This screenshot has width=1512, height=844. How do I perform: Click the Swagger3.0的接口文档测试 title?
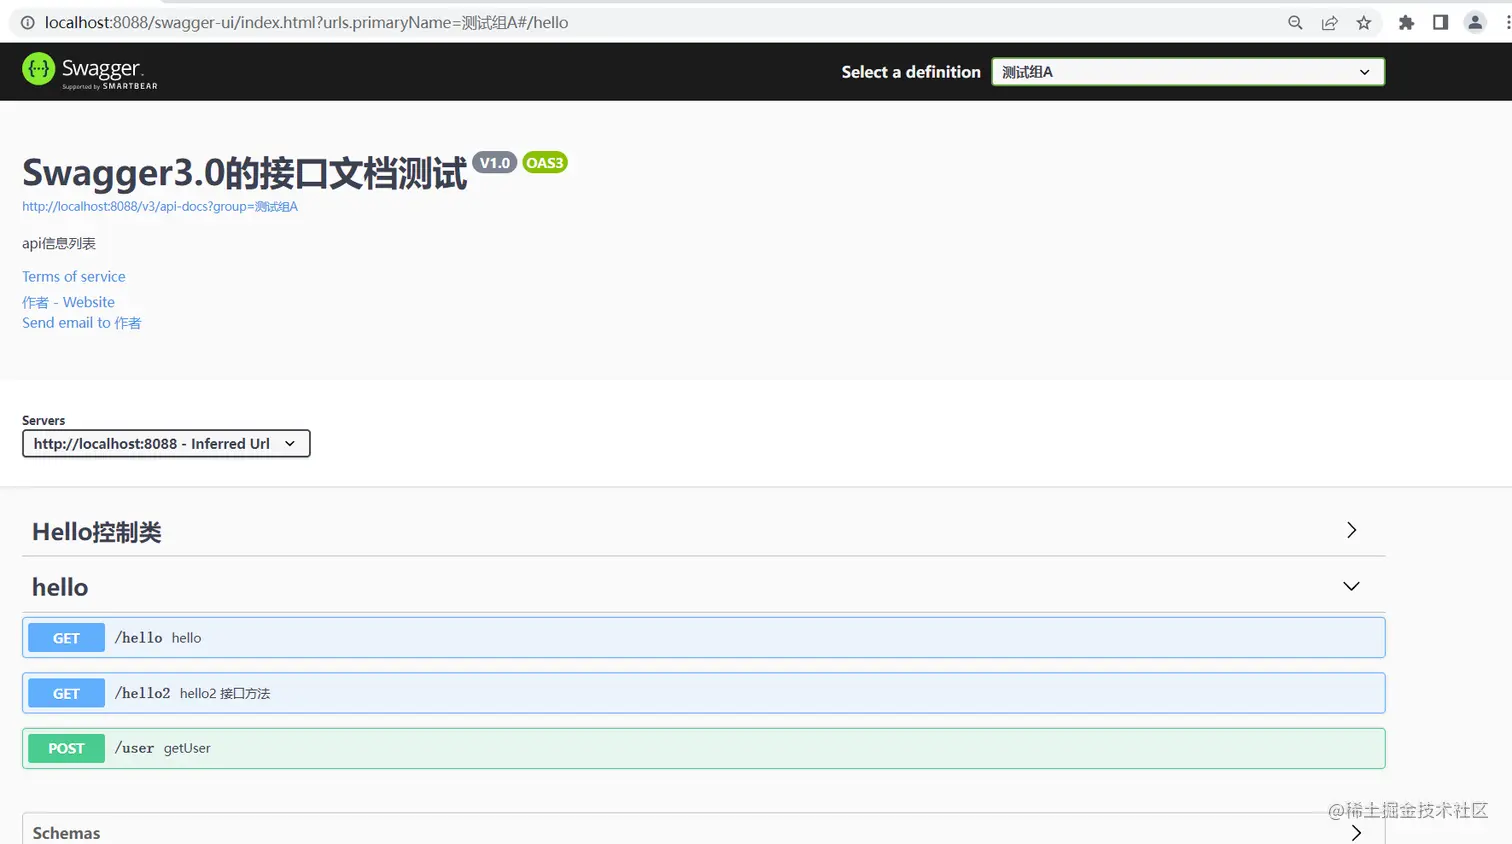tap(244, 173)
